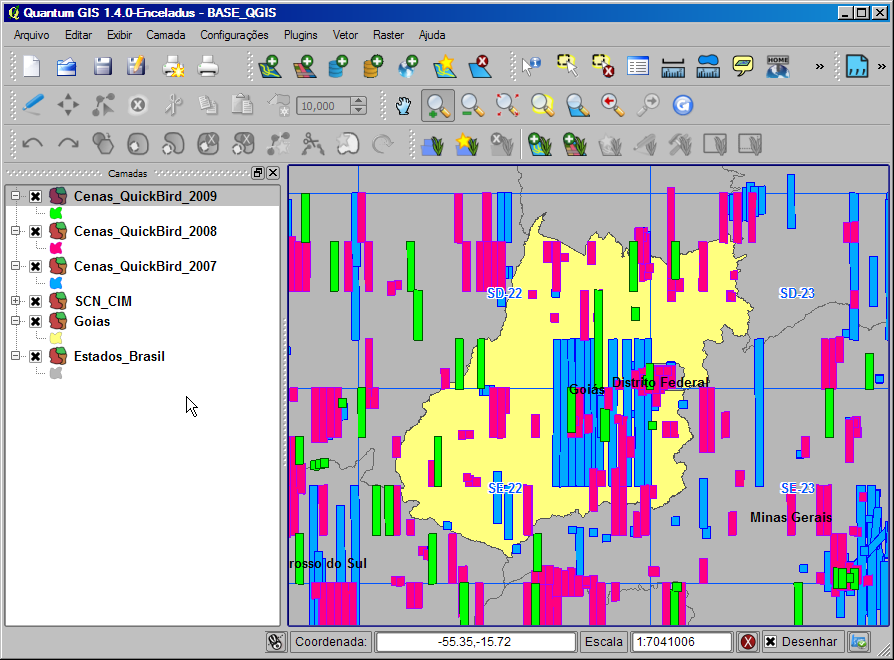Close the Camadas panel
Screen dimensions: 894x660
(273, 173)
